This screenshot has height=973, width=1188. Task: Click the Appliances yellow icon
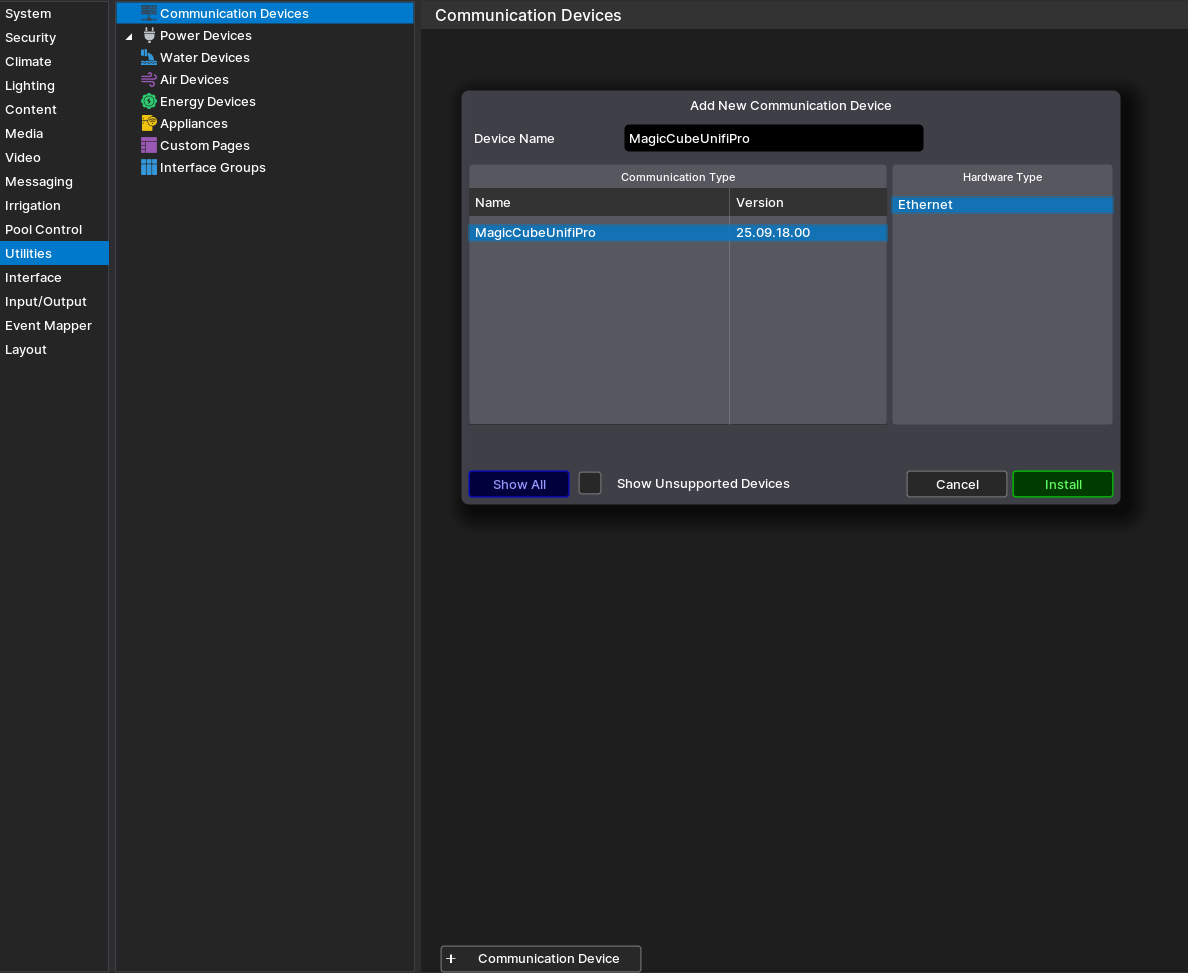pos(149,123)
